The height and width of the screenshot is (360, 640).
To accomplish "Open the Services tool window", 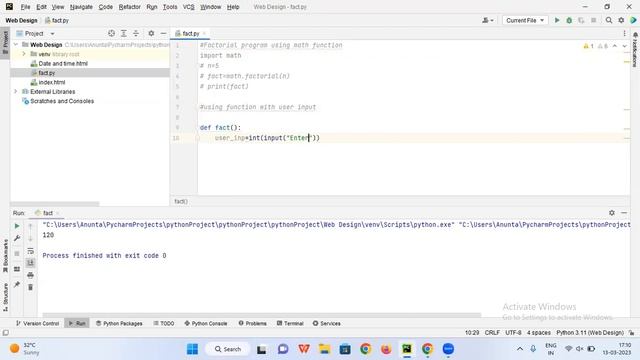I will (327, 323).
